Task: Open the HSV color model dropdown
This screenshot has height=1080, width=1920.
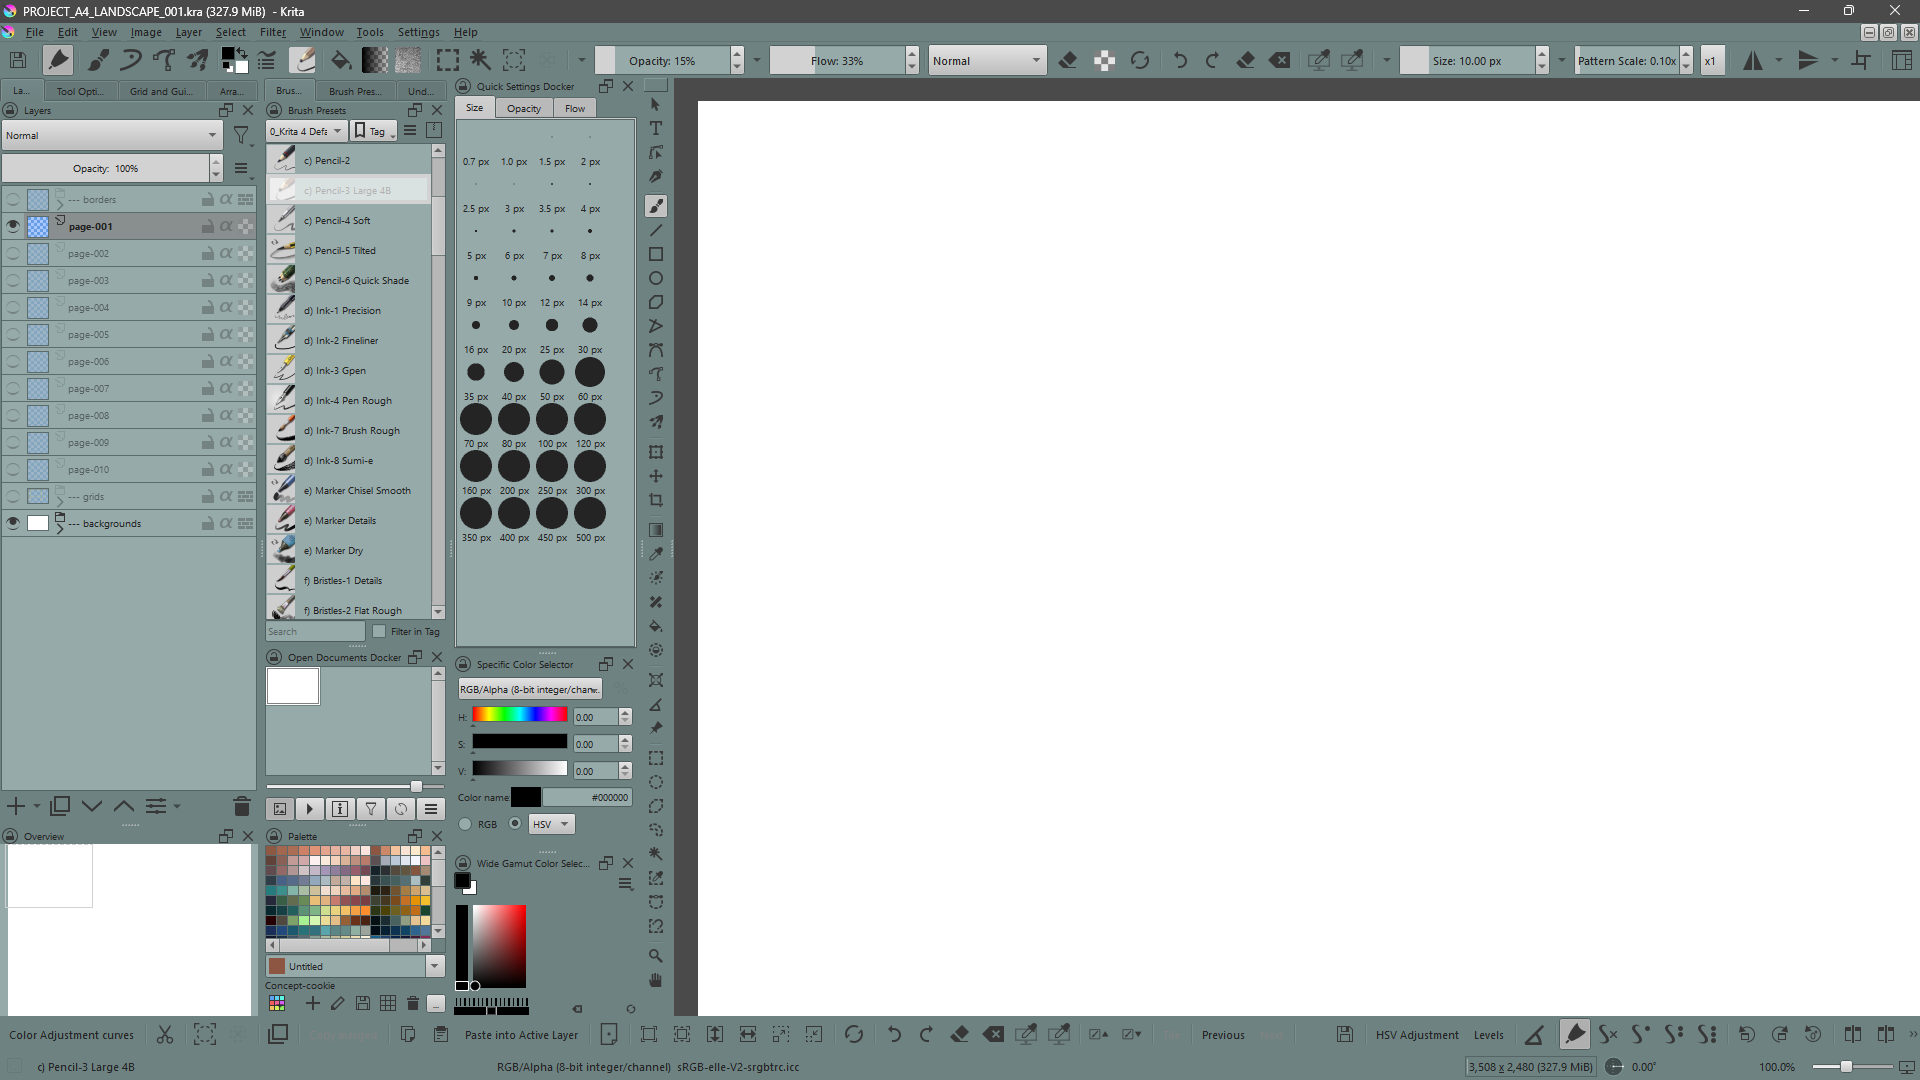Action: tap(551, 824)
